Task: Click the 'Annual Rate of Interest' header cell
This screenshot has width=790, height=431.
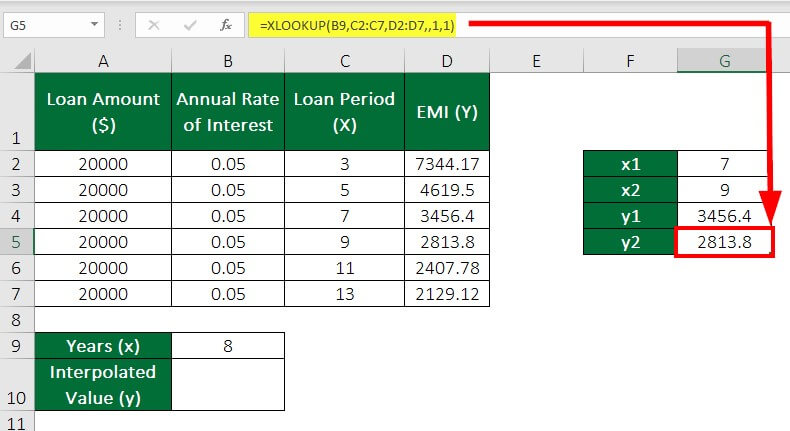Action: click(228, 111)
